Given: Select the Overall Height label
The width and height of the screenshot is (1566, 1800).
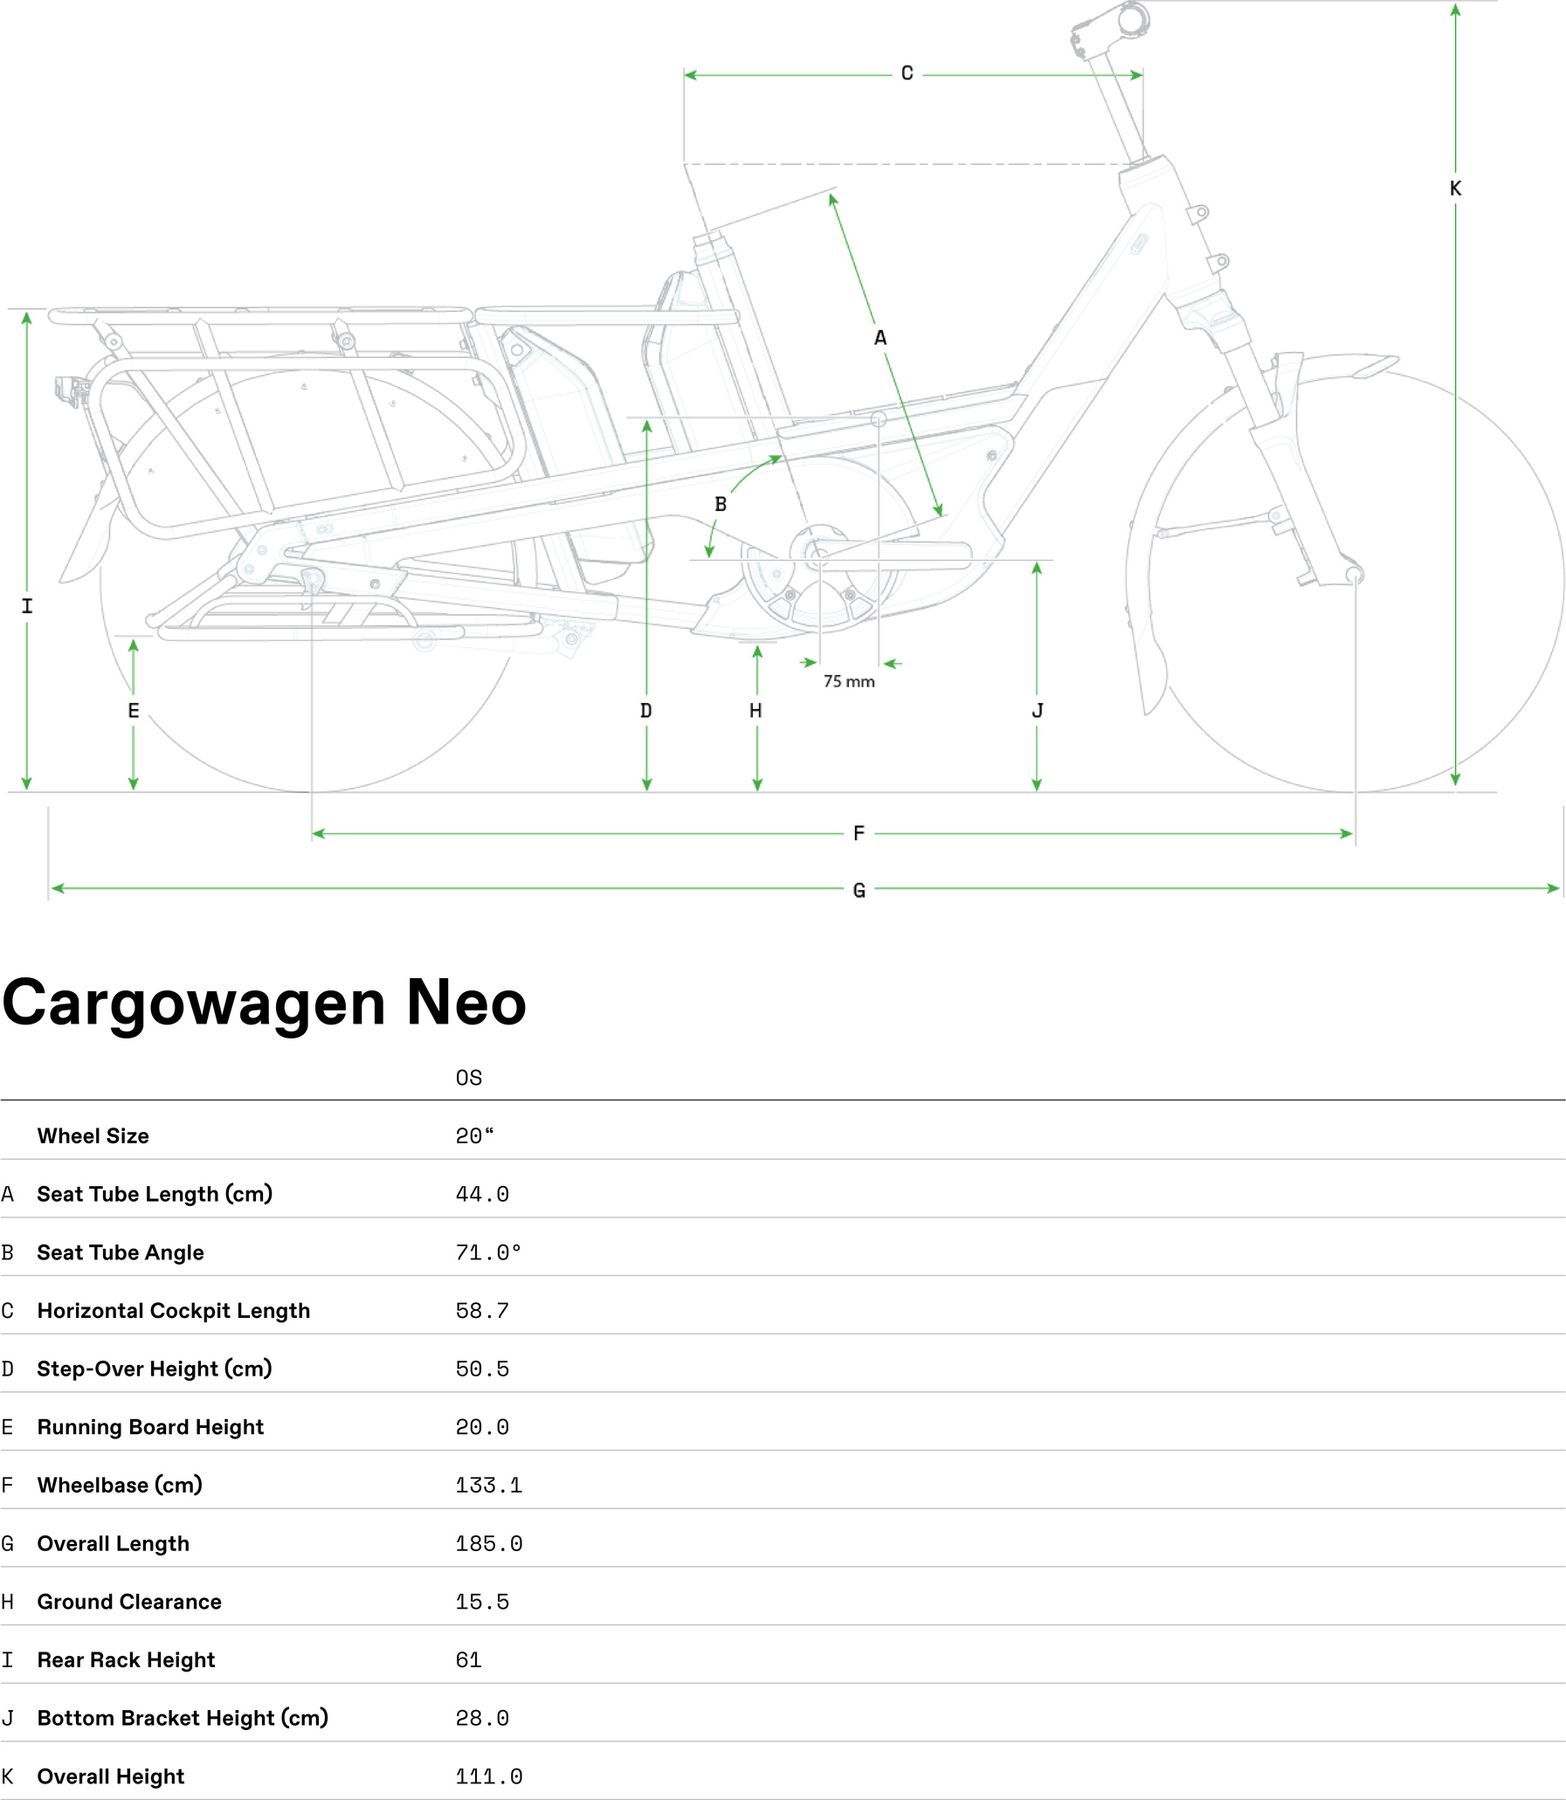Looking at the screenshot, I should click(111, 1776).
